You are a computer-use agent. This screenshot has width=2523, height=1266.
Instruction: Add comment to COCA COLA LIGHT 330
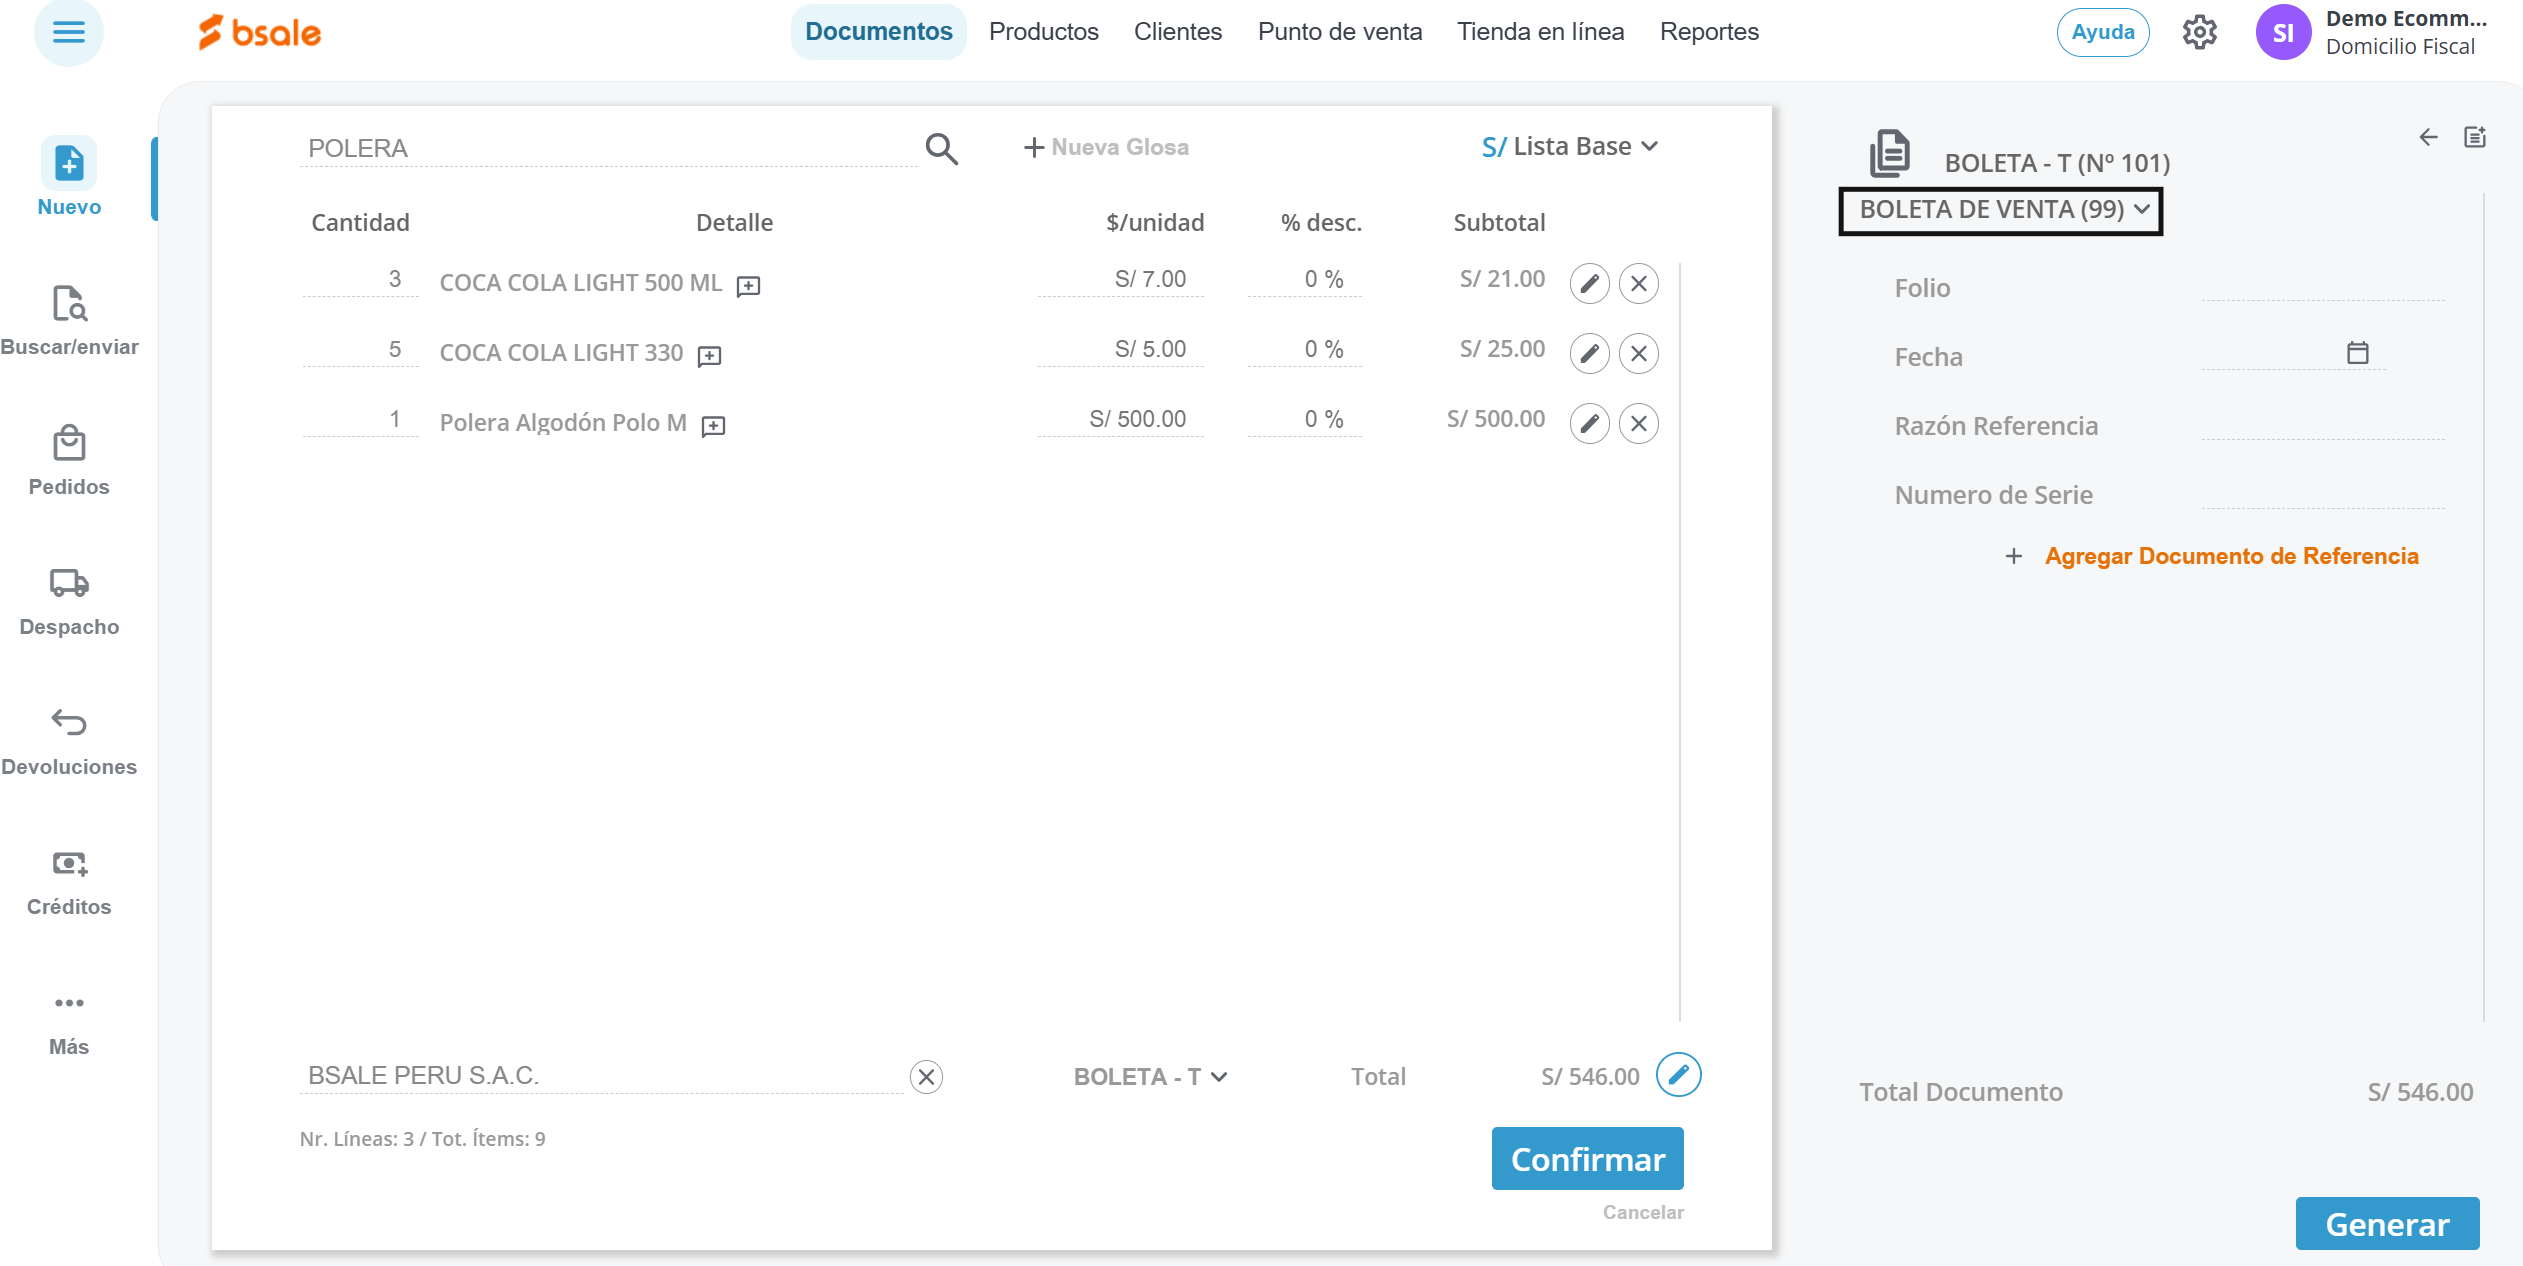[709, 356]
